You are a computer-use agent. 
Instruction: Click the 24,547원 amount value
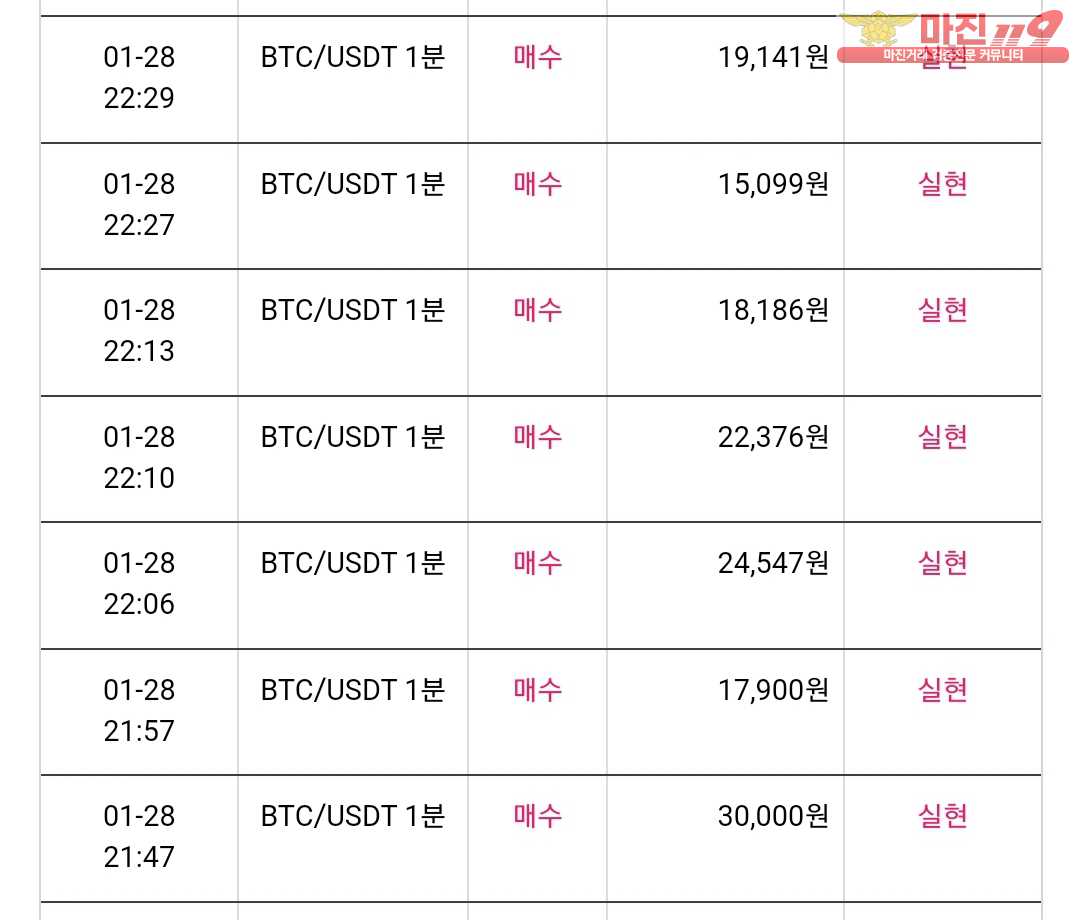773,563
